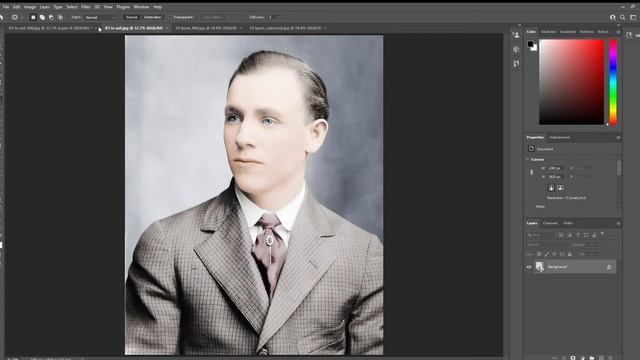Open the Filter menu
This screenshot has height=360, width=640.
(x=86, y=7)
